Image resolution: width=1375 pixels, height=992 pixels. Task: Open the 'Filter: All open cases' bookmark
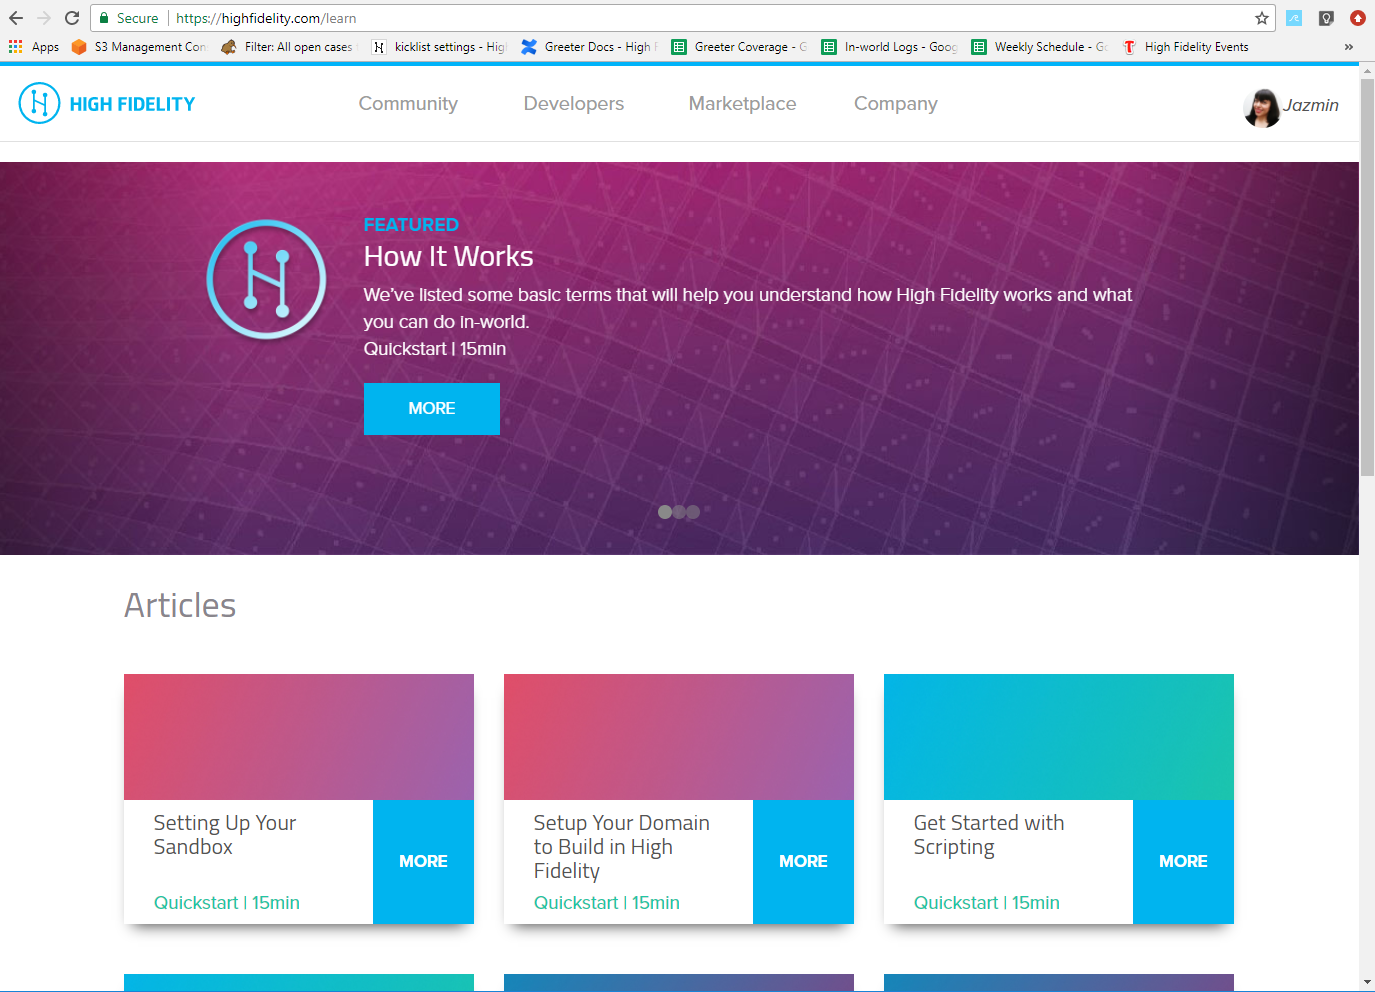(x=287, y=46)
